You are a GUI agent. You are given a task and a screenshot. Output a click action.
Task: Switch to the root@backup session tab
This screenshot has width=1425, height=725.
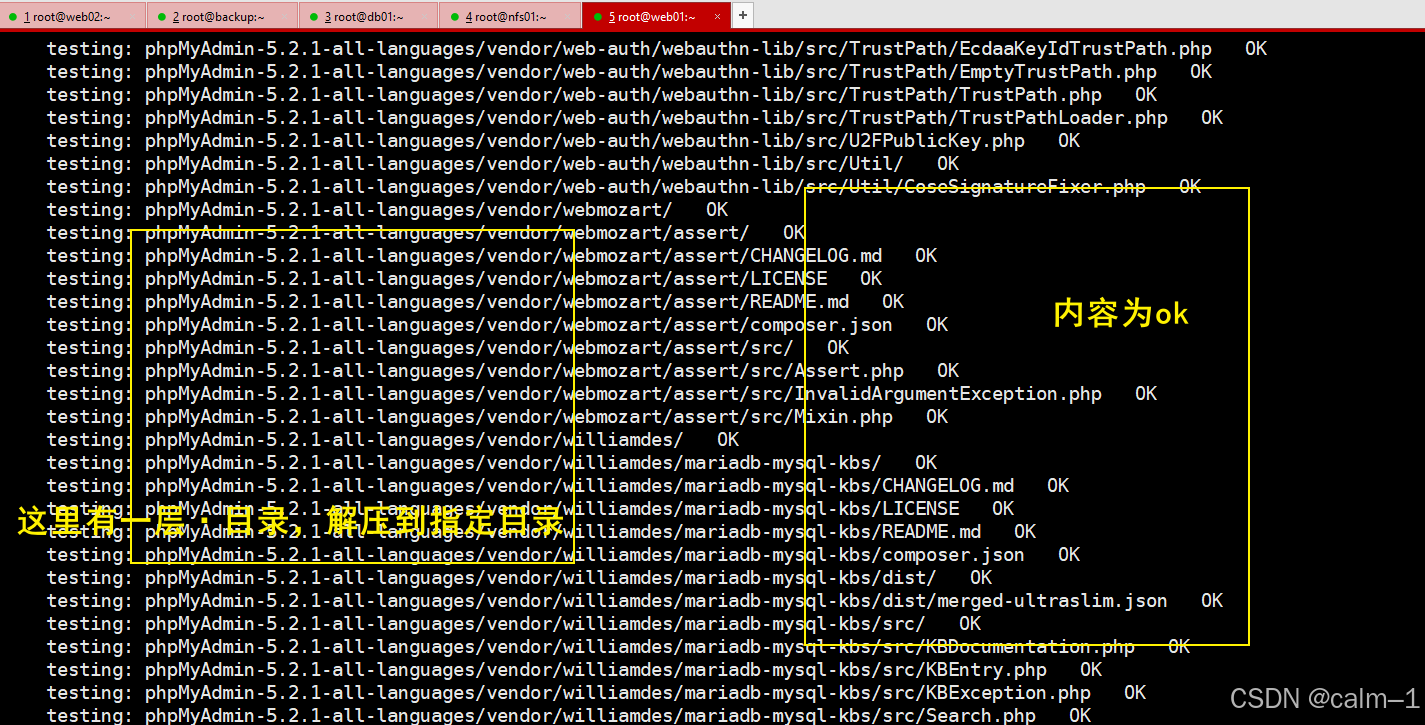222,16
